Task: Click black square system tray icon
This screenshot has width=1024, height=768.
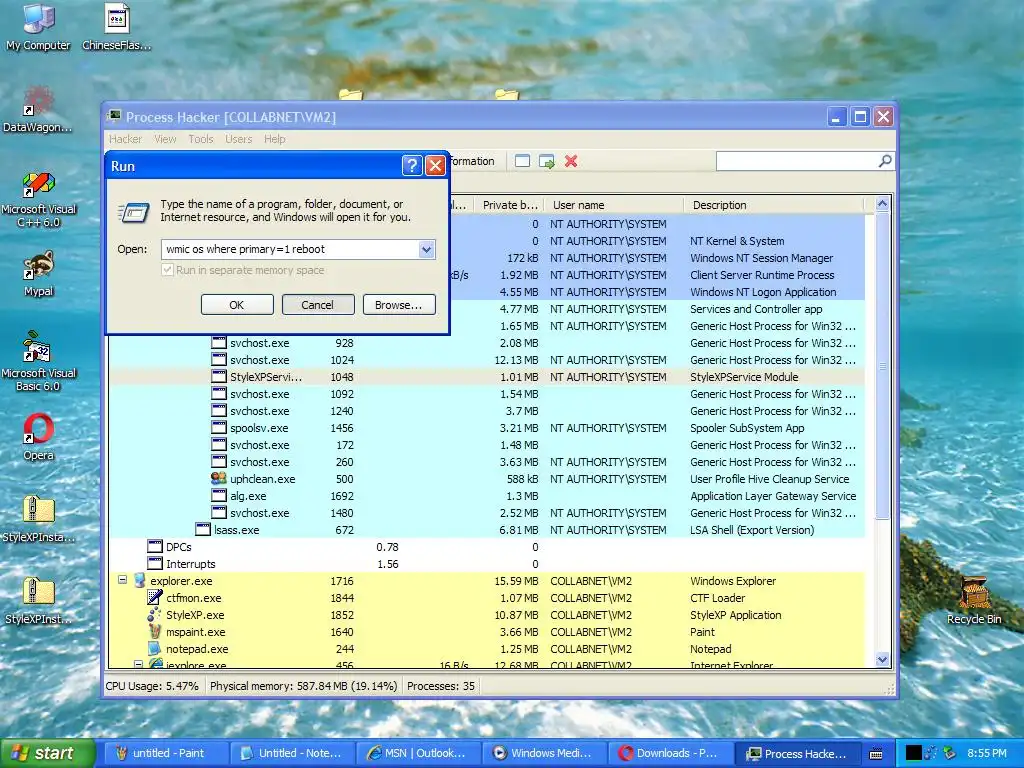Action: point(914,753)
